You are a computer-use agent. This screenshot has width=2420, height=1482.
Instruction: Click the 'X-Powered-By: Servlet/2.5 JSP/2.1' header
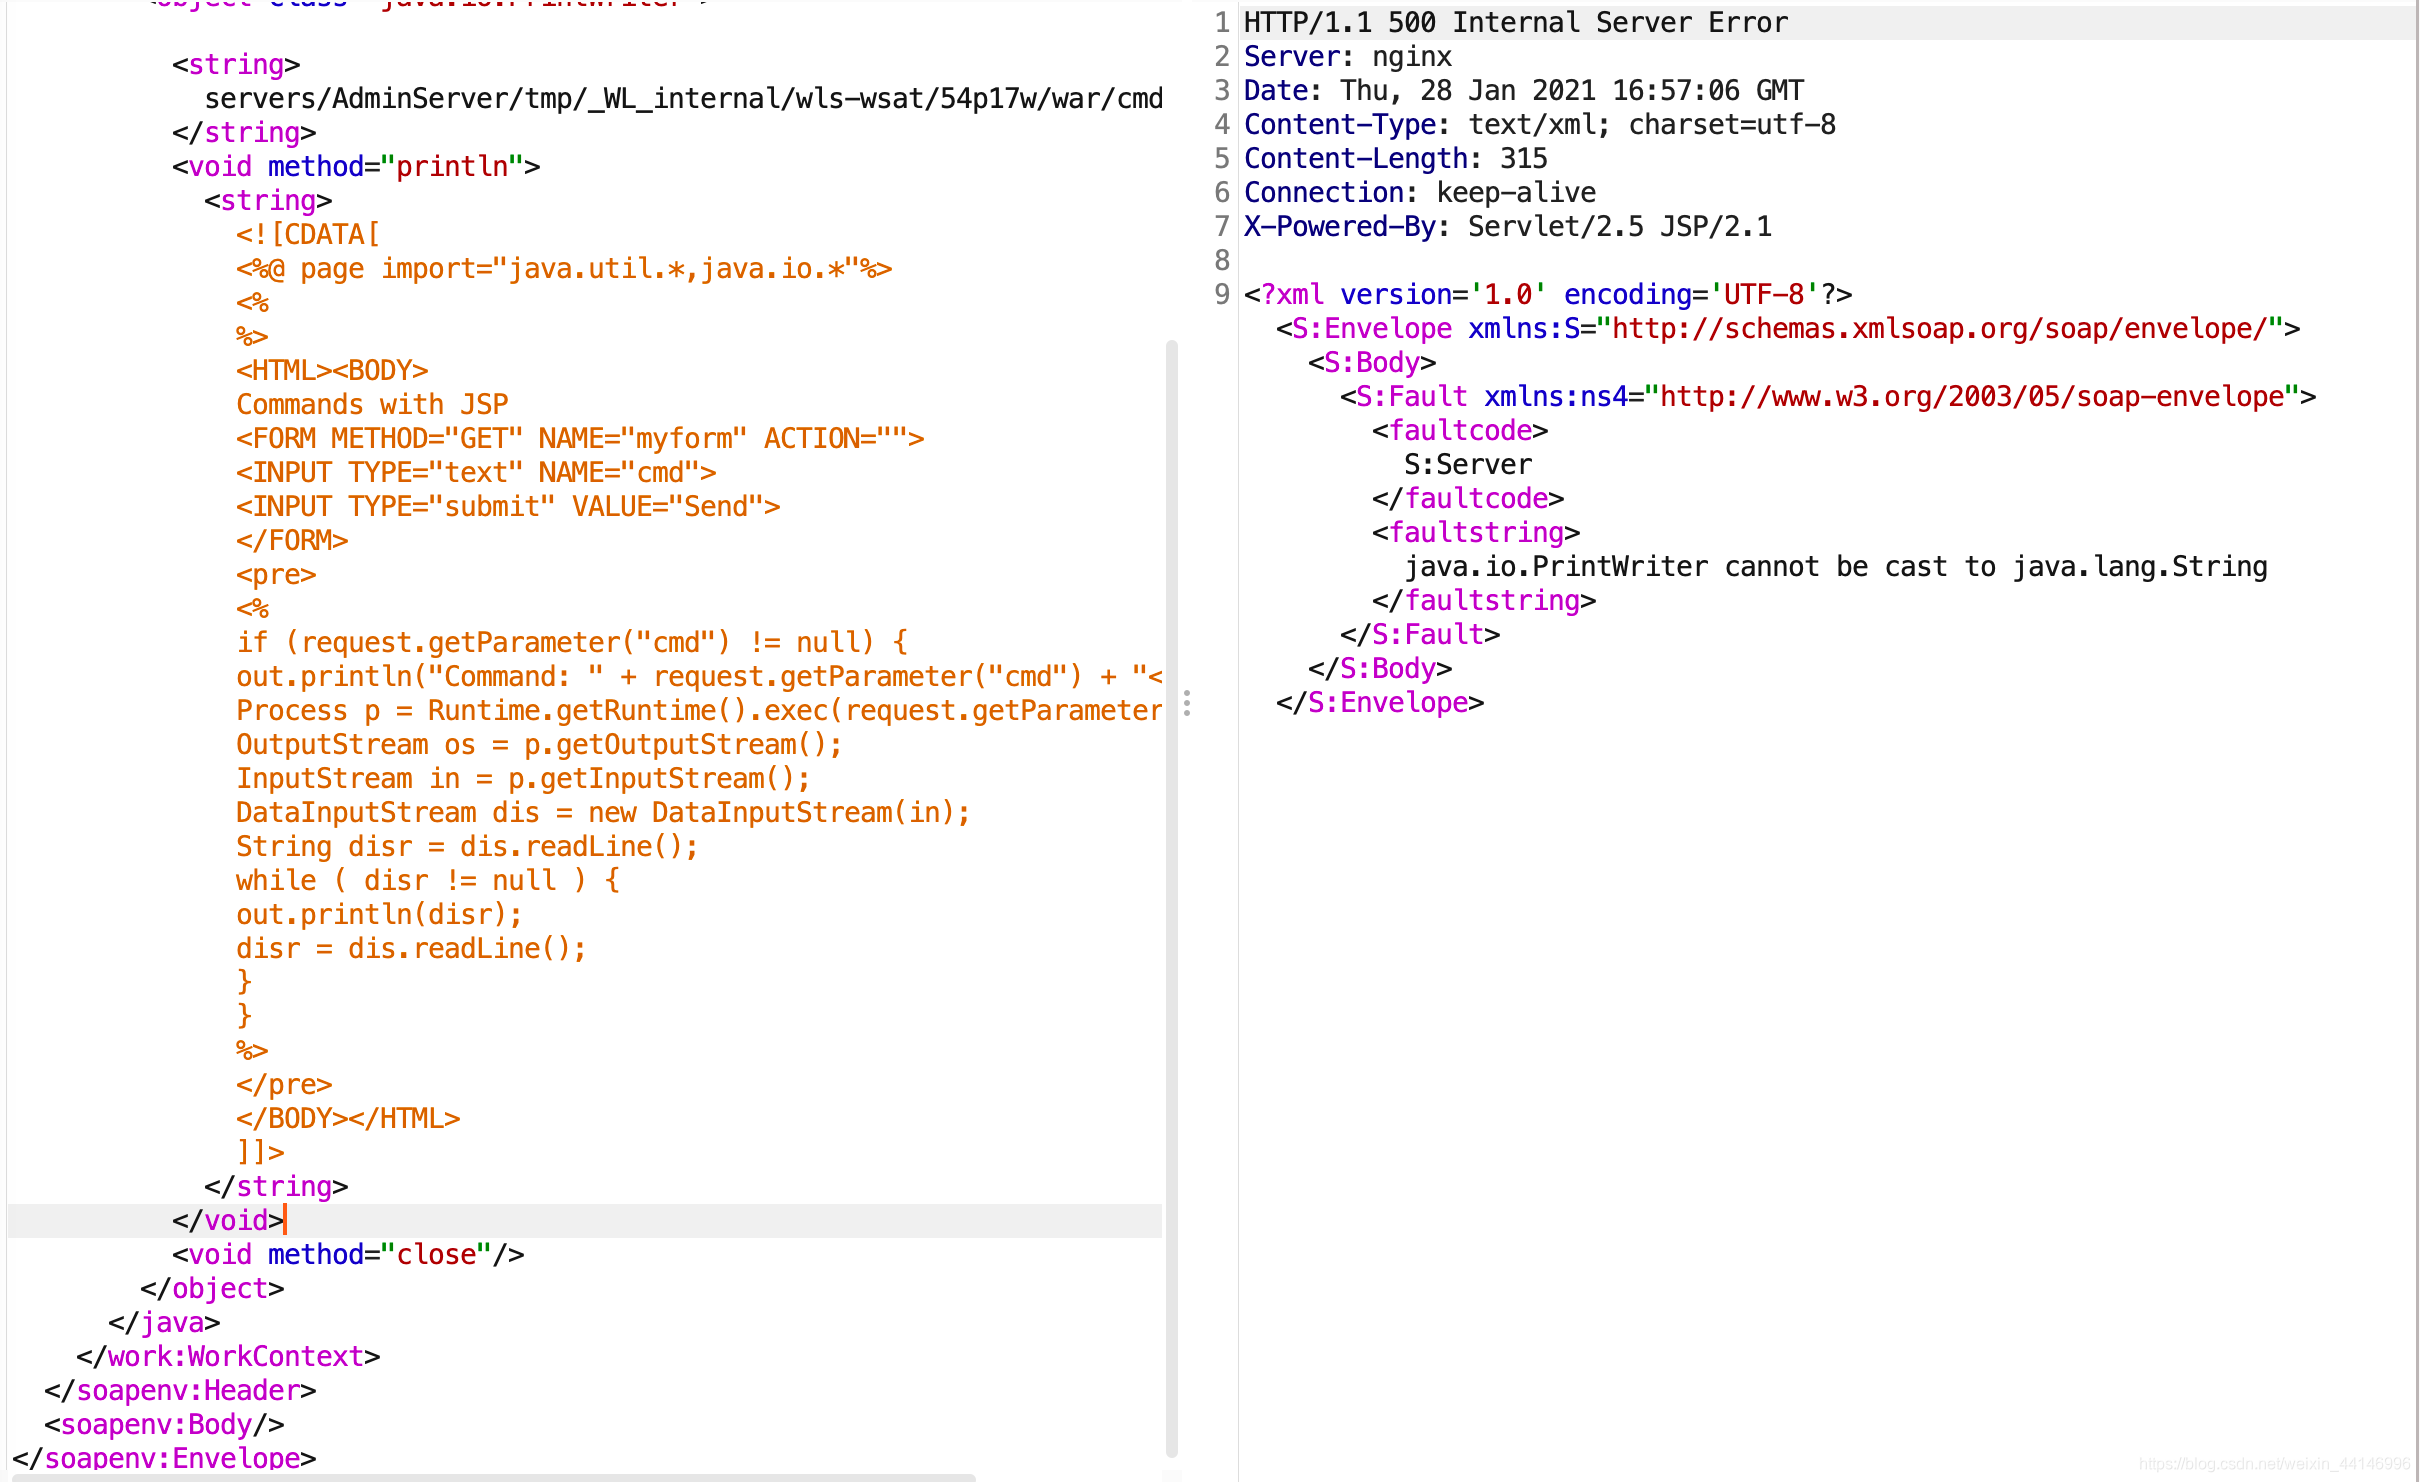1507,226
